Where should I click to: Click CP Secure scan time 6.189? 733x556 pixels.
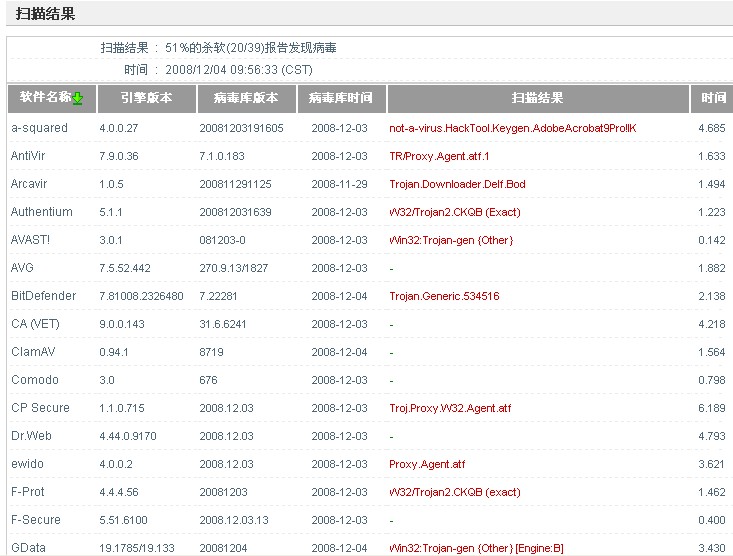coord(711,408)
